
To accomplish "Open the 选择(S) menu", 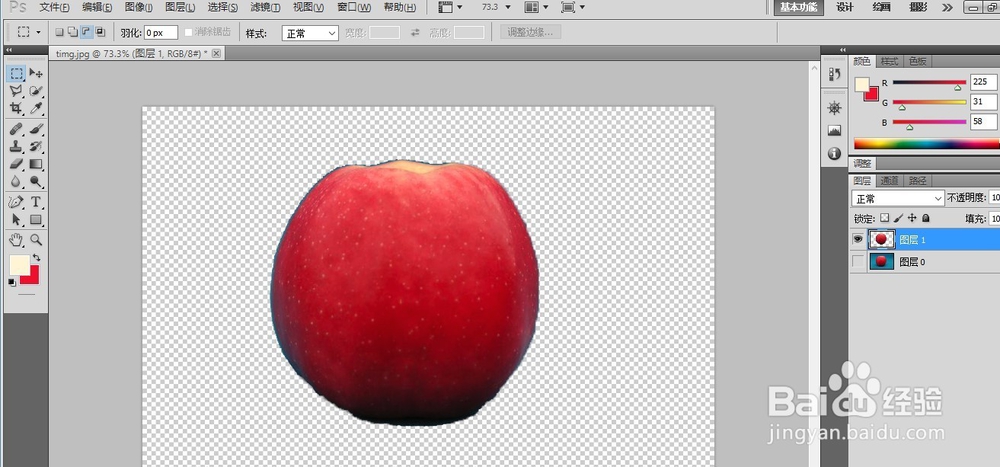I will pyautogui.click(x=223, y=8).
